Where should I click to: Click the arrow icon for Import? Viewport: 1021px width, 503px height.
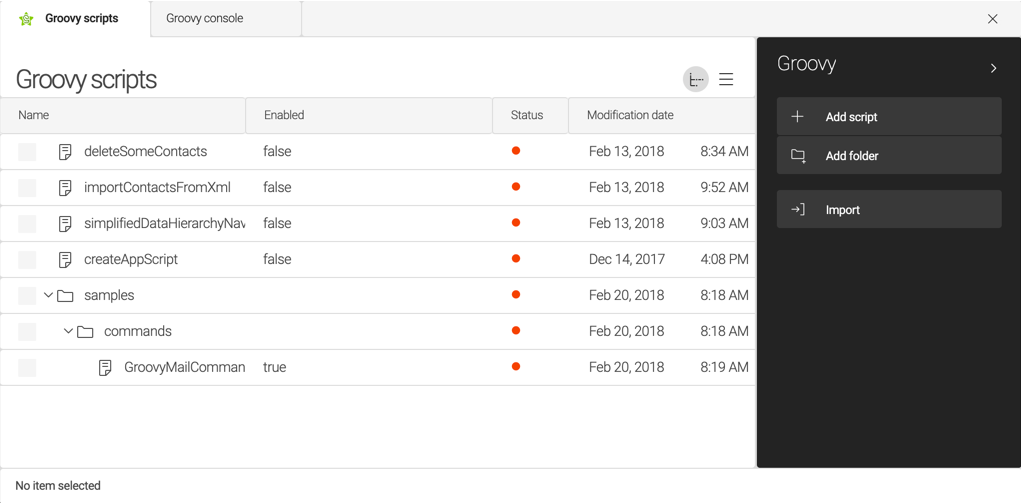(797, 210)
